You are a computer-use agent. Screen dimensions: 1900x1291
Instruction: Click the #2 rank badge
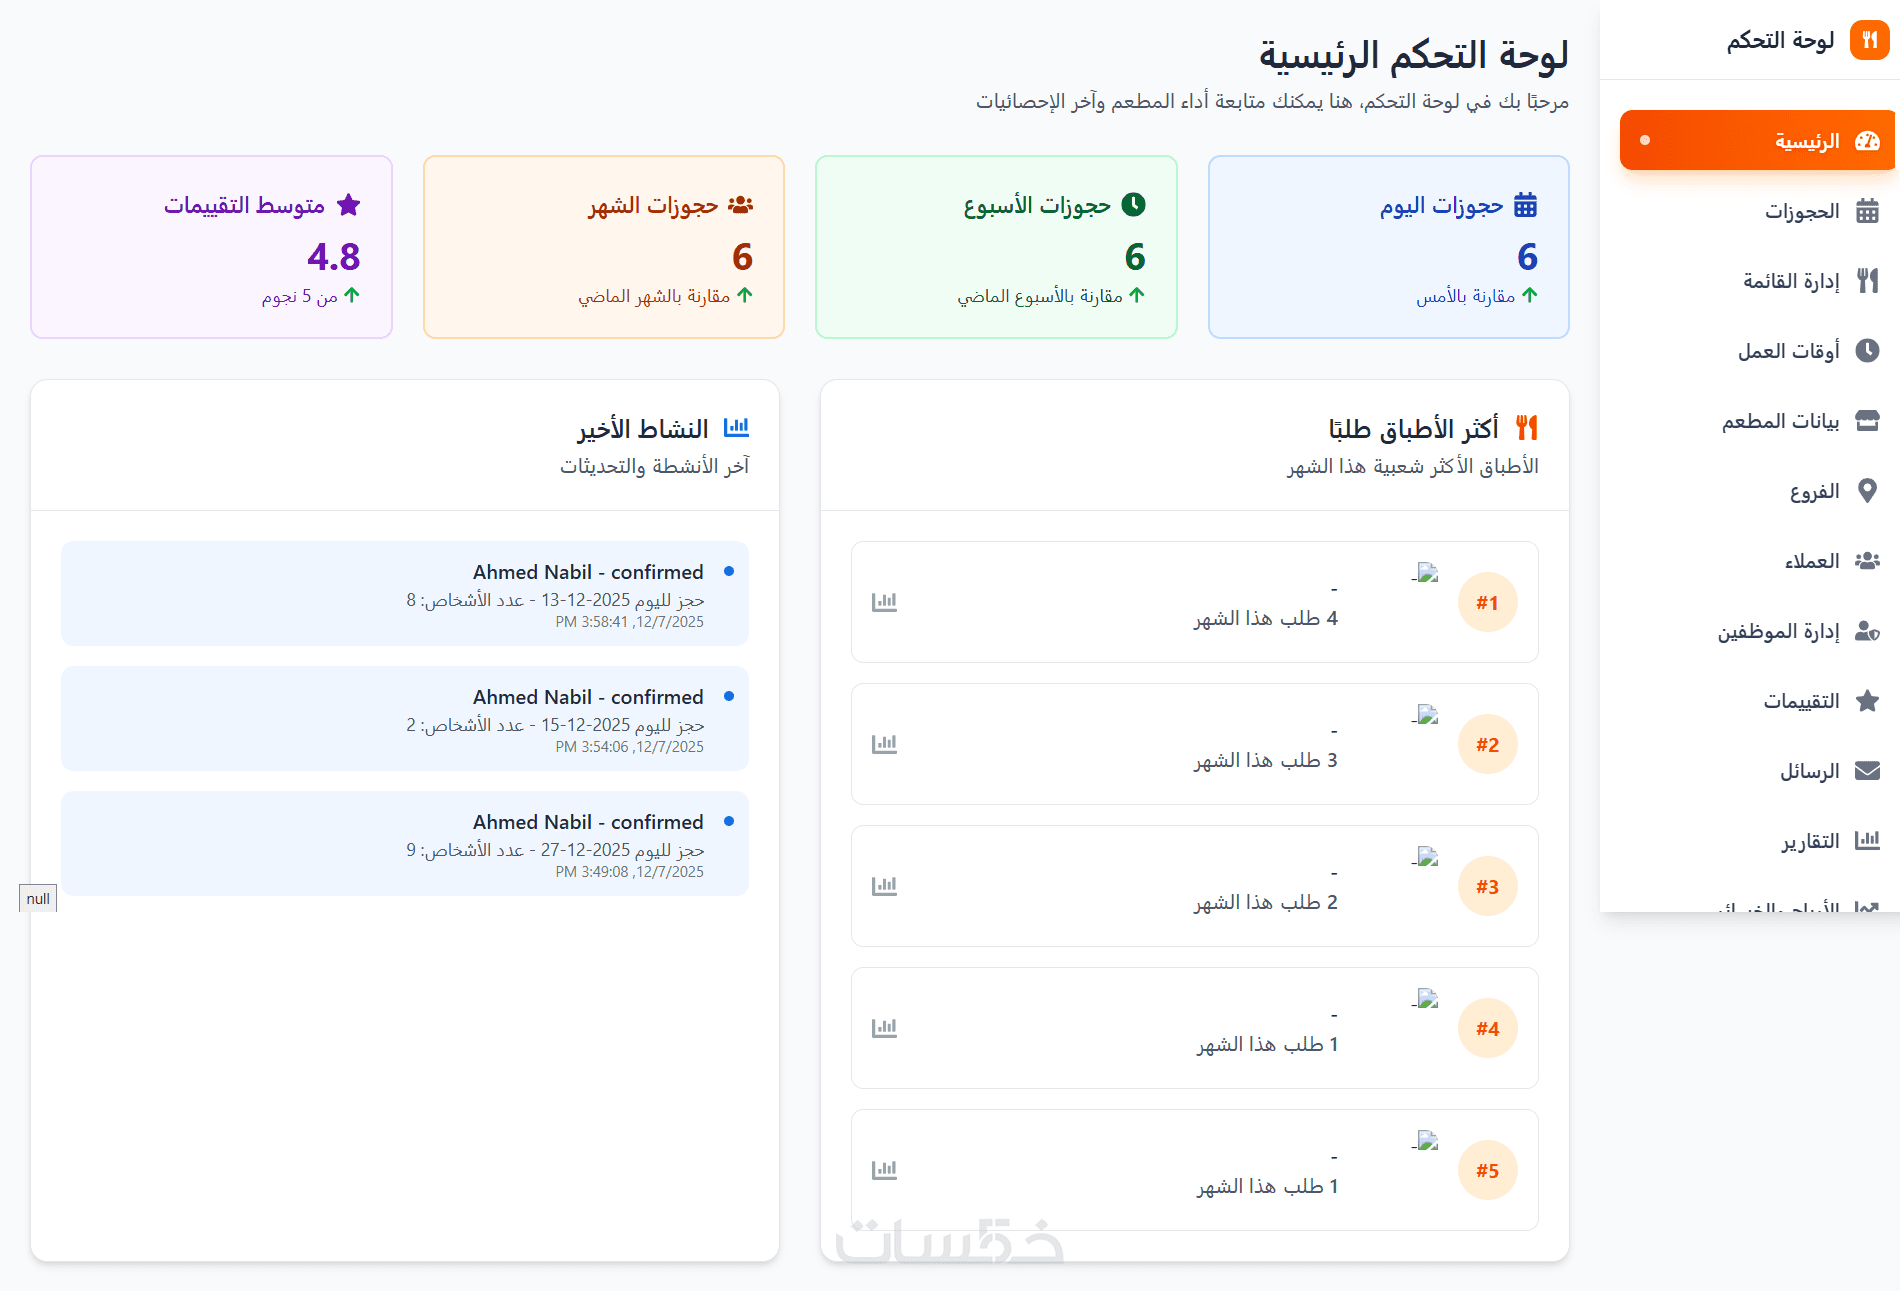pyautogui.click(x=1487, y=745)
